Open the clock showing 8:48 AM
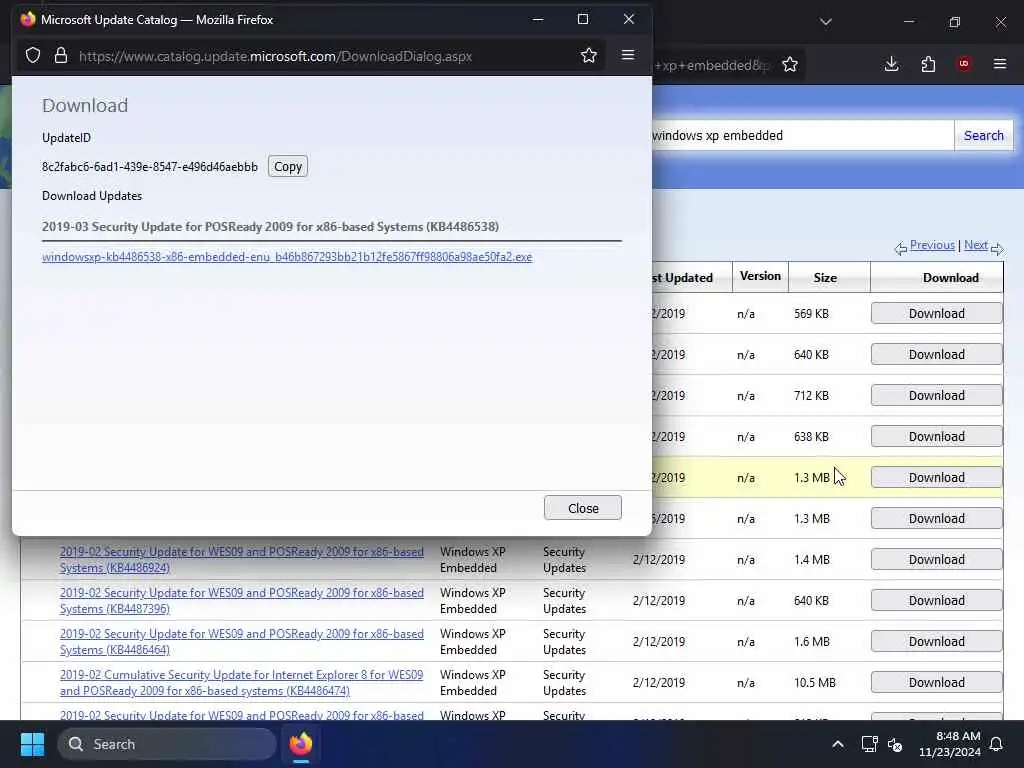Viewport: 1024px width, 768px height. point(950,744)
